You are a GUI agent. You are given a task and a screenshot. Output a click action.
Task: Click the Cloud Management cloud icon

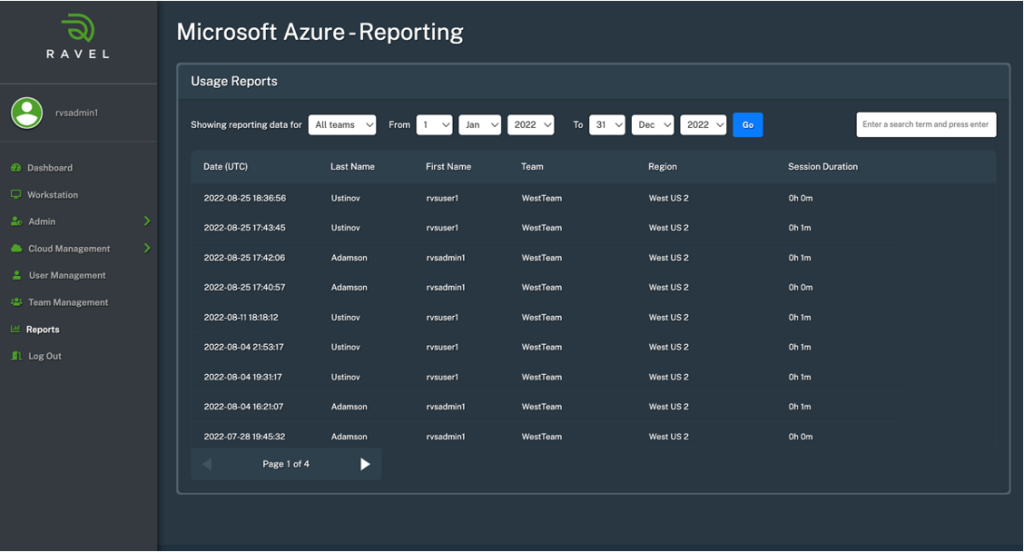point(17,249)
